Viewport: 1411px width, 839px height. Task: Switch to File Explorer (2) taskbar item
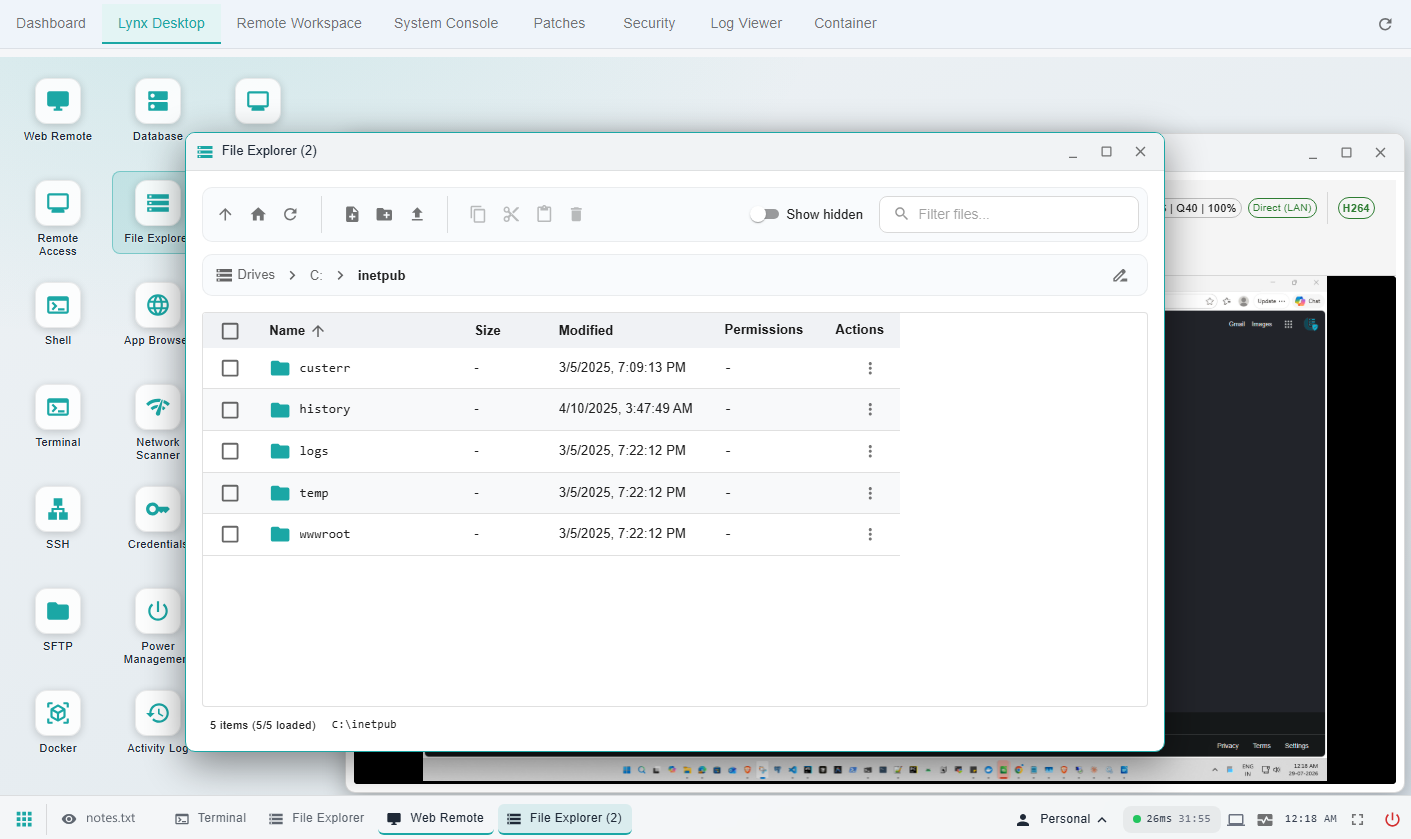[564, 818]
